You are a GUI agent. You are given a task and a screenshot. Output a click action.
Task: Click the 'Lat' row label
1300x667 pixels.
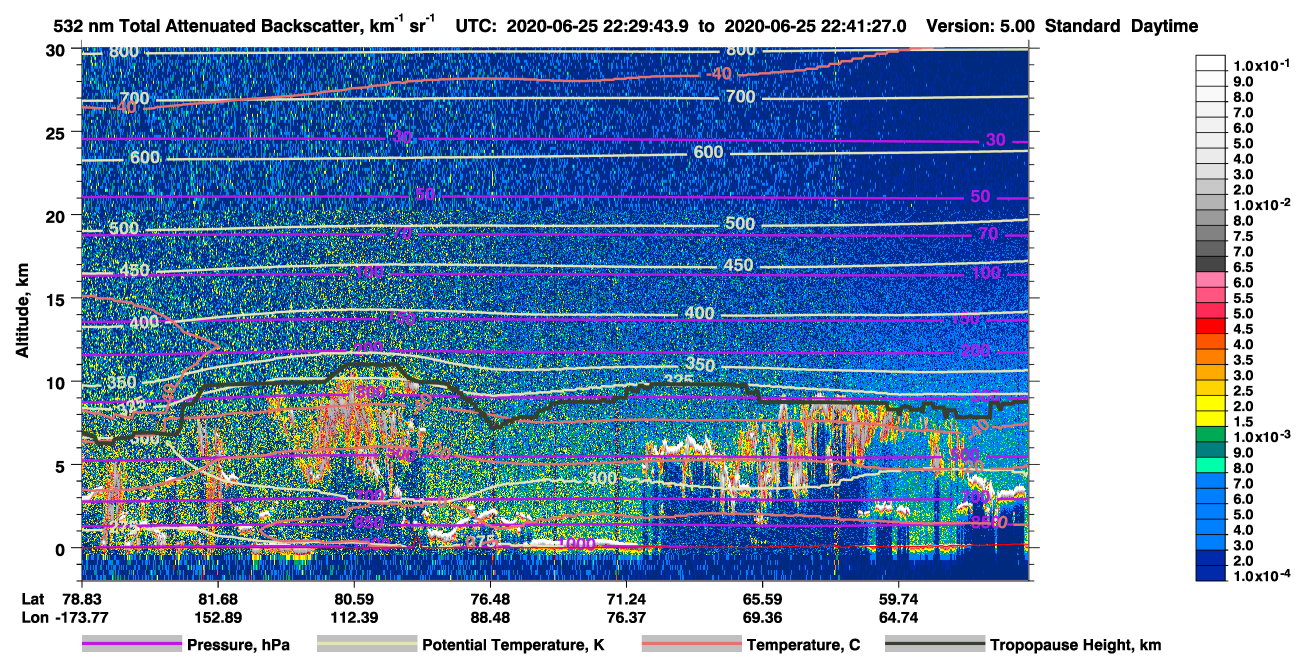click(x=32, y=599)
